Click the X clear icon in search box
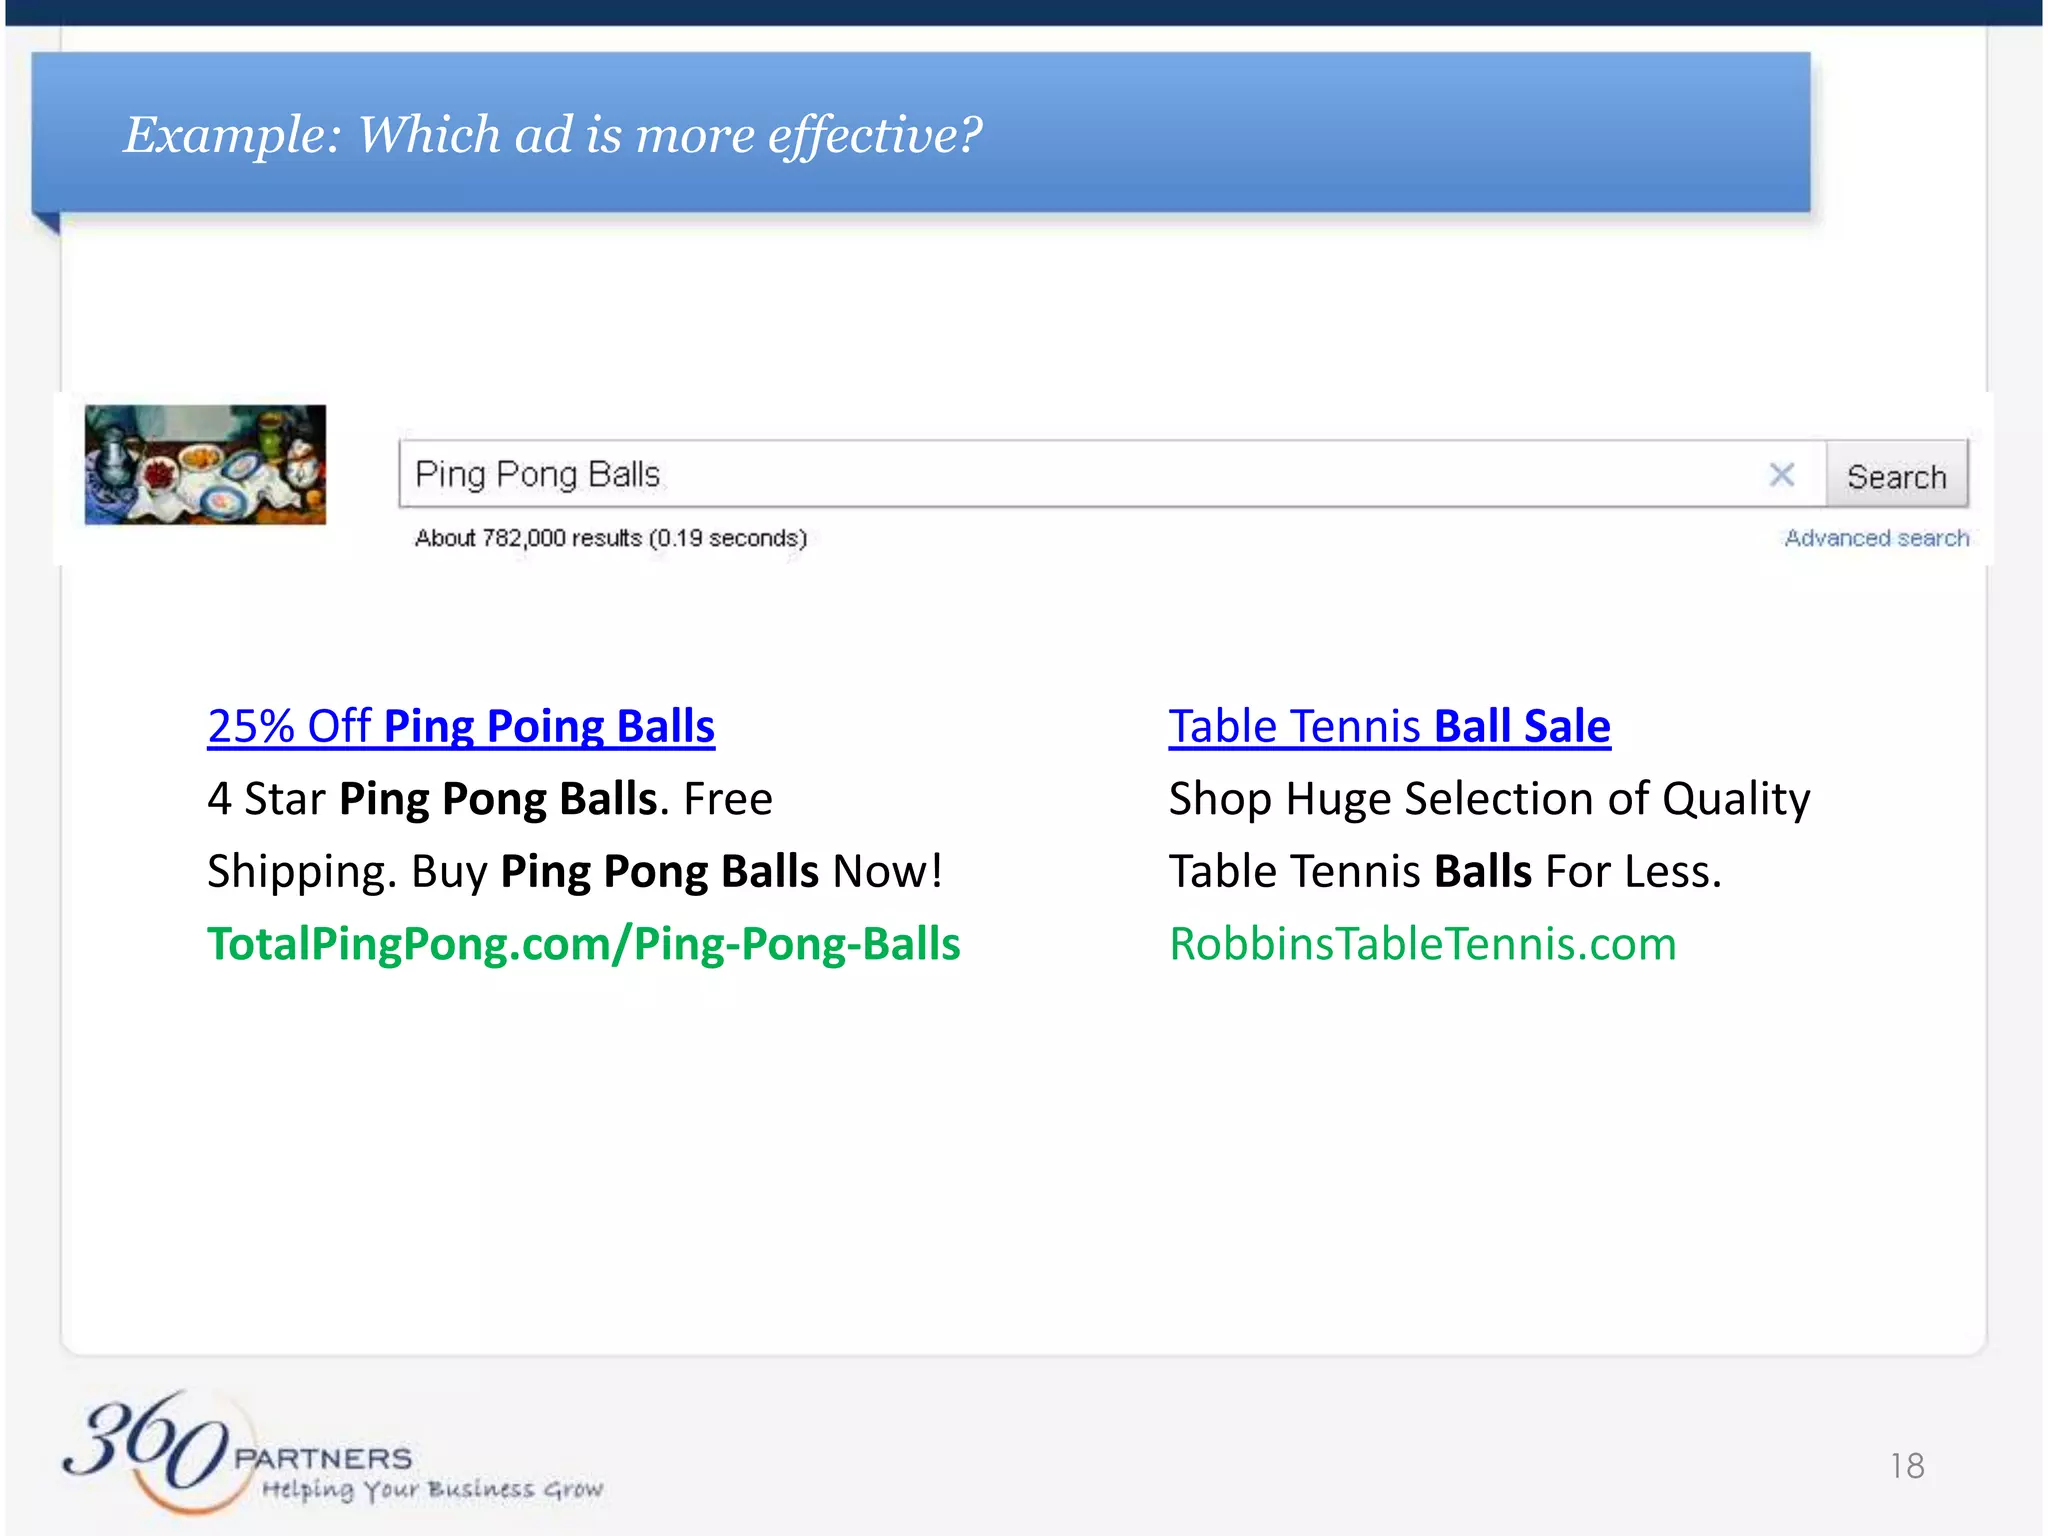The width and height of the screenshot is (2048, 1536). [x=1781, y=474]
